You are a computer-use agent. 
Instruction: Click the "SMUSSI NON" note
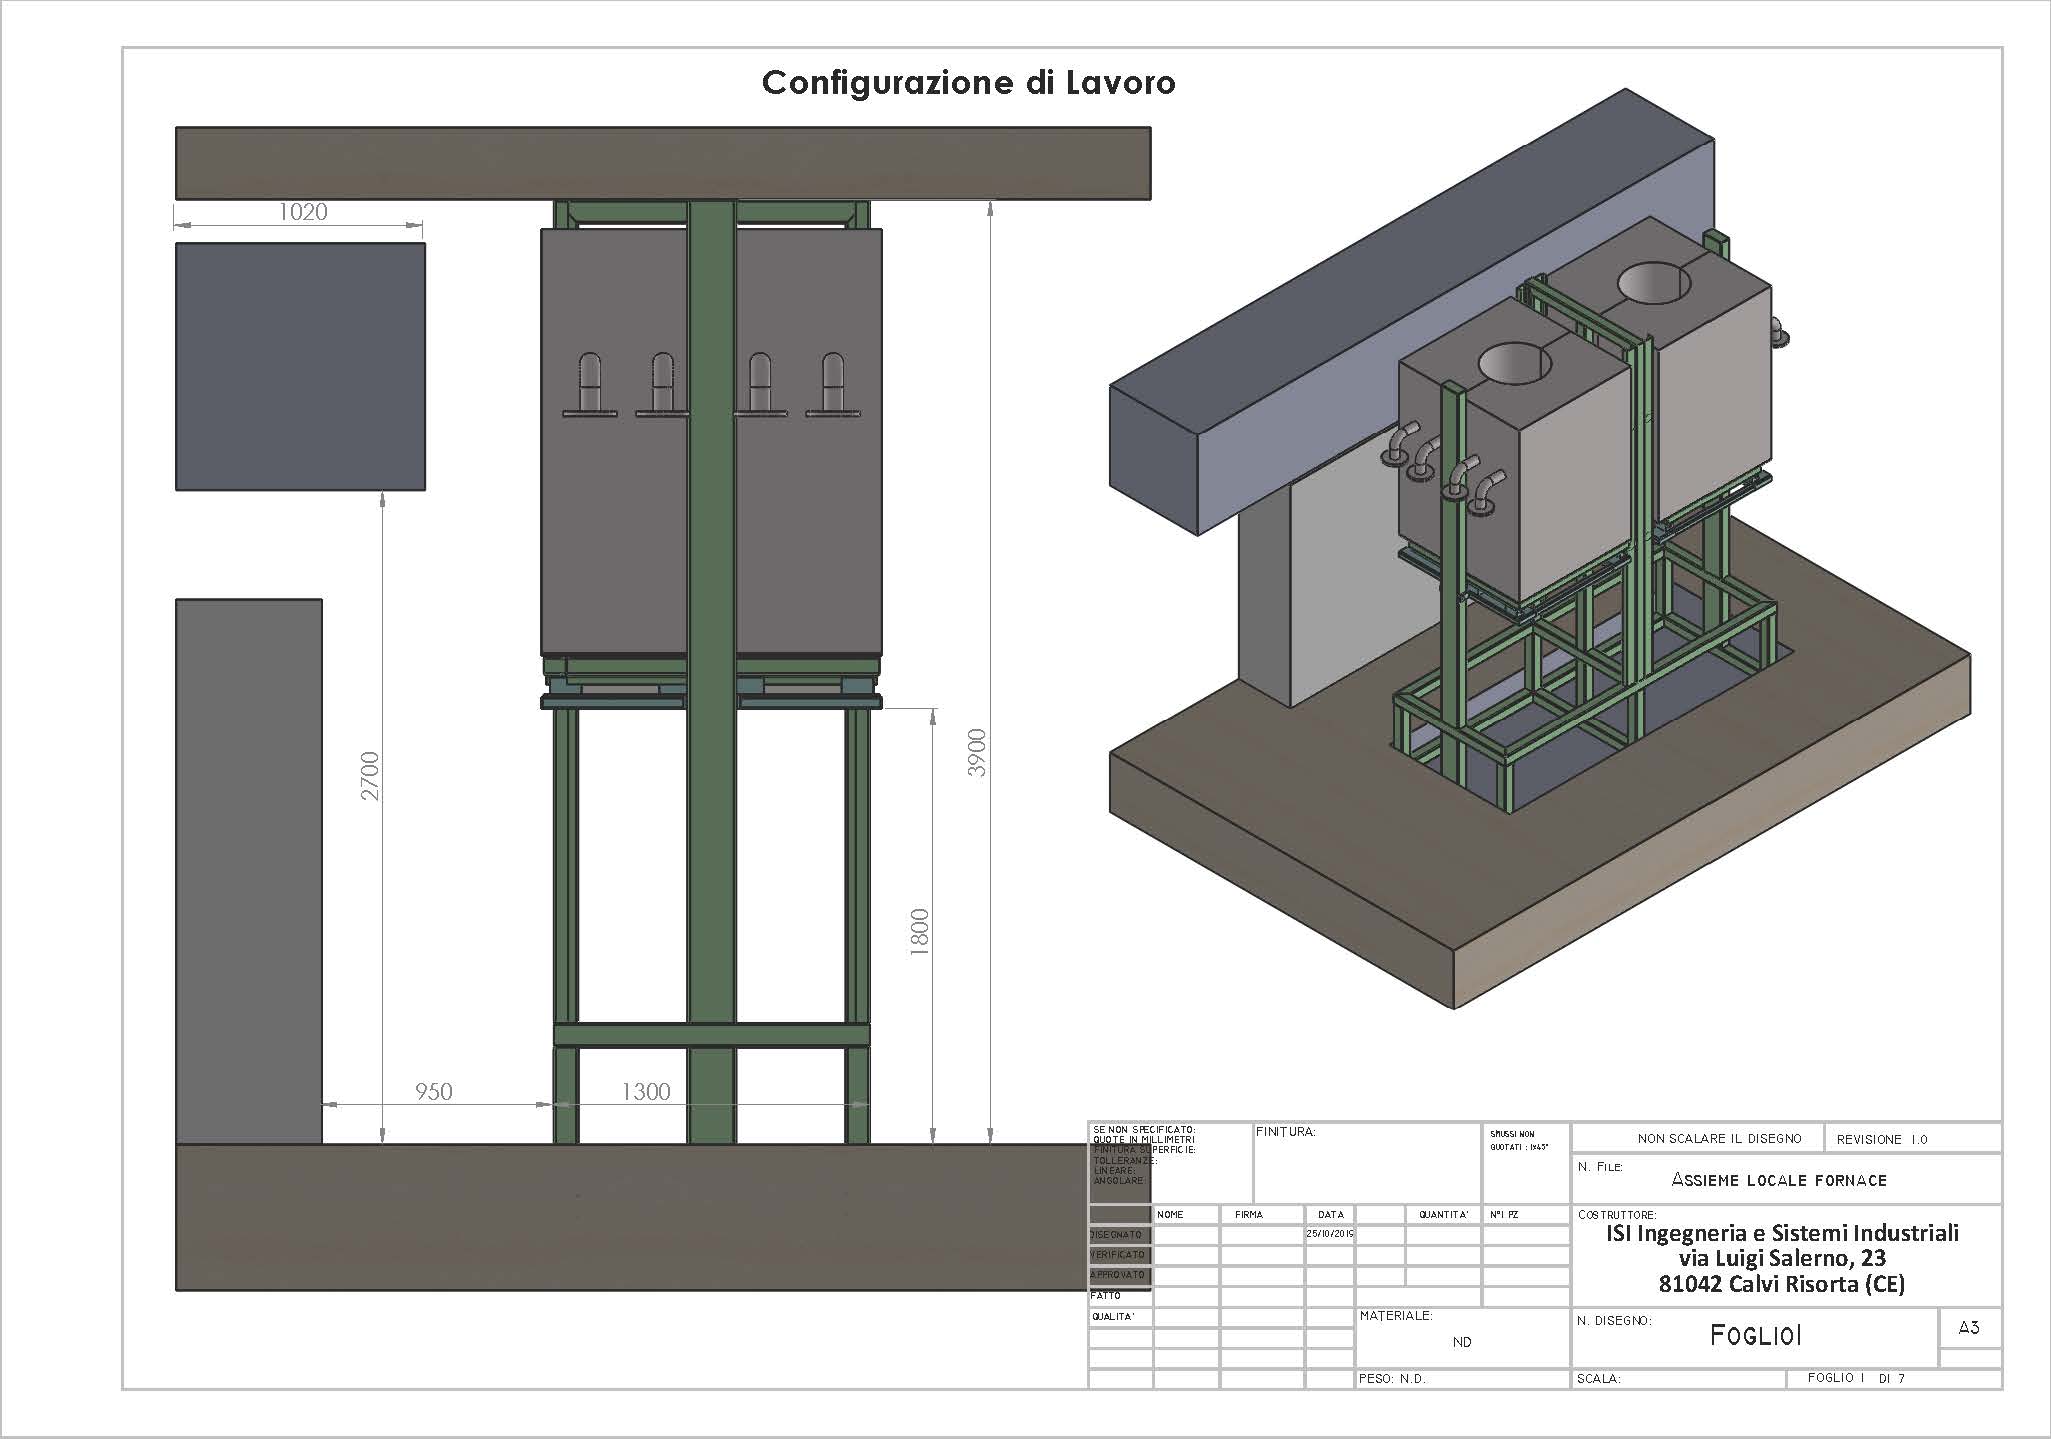[1512, 1135]
